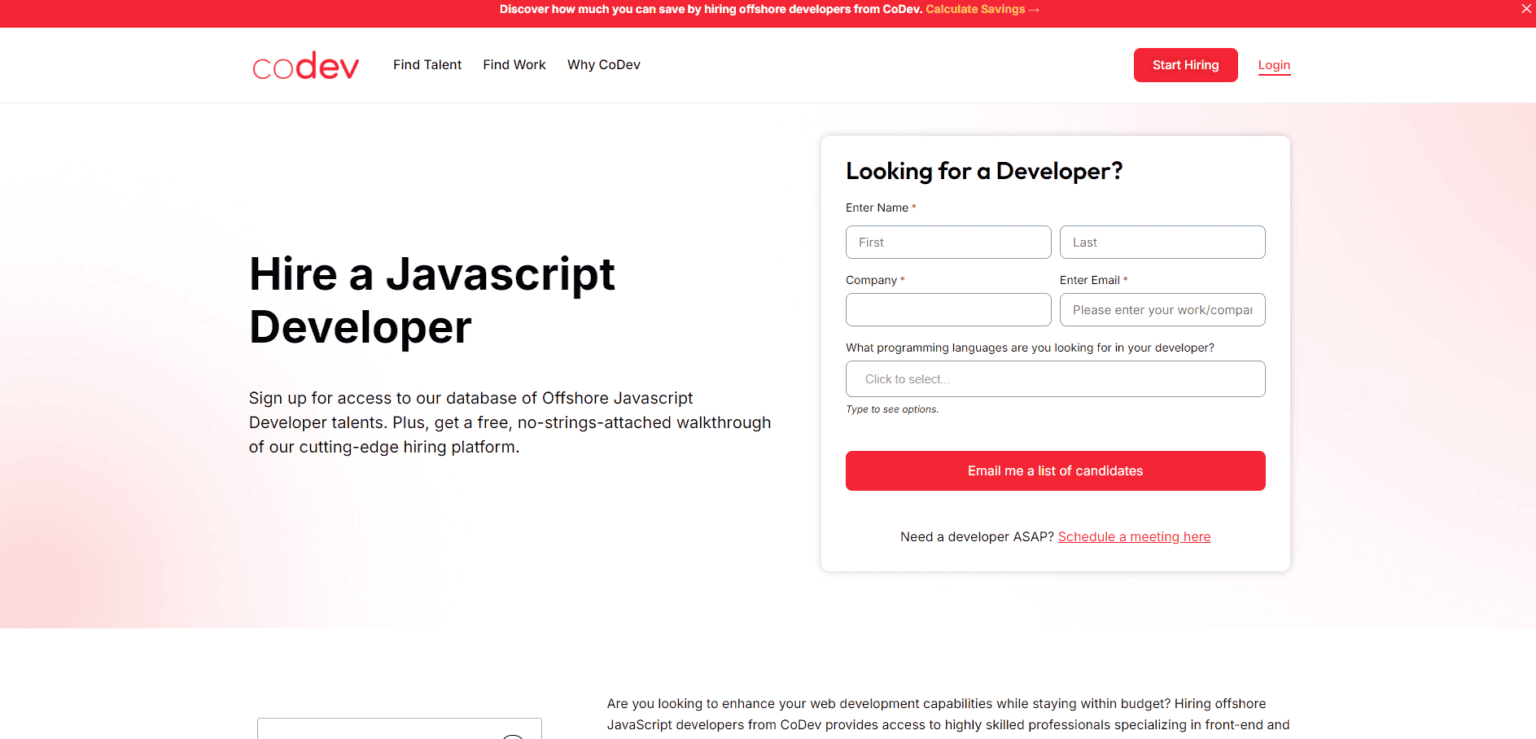This screenshot has width=1536, height=739.
Task: Click the programming languages question label
Action: [1030, 348]
